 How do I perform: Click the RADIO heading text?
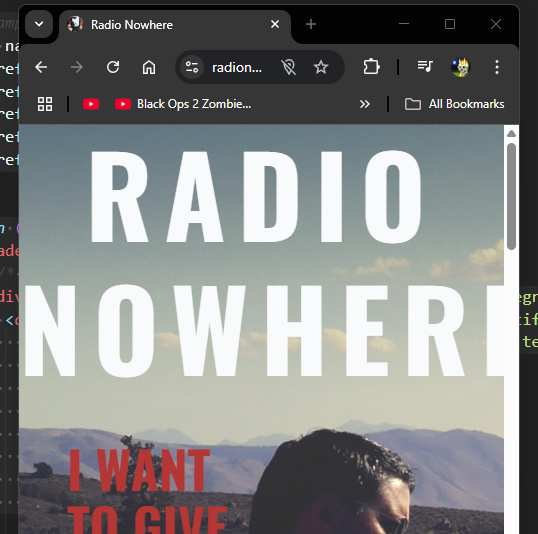[256, 197]
